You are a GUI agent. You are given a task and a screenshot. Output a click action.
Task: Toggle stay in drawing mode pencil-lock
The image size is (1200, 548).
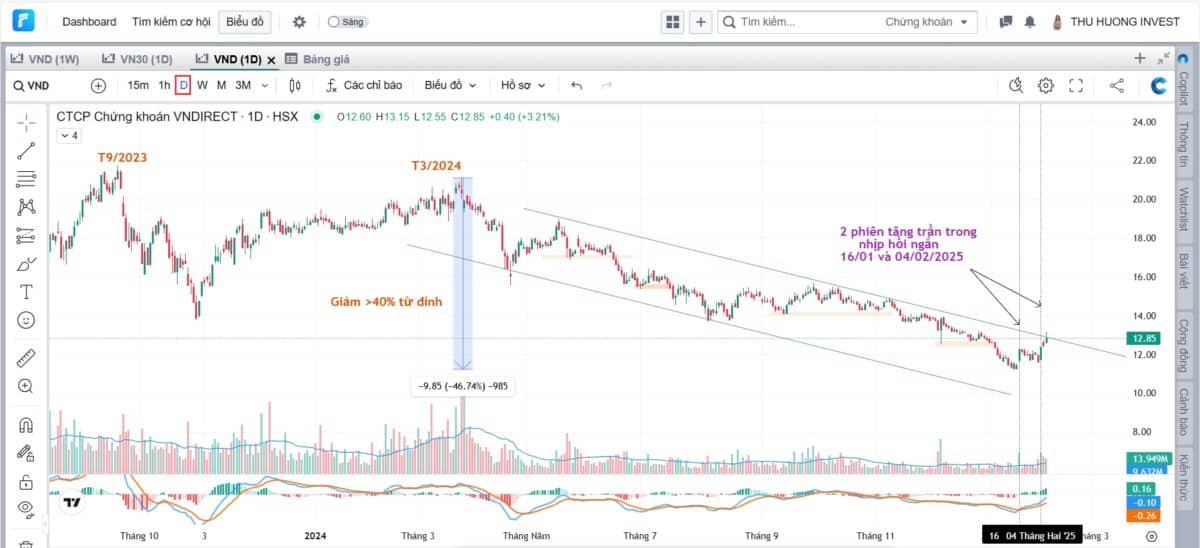click(26, 453)
